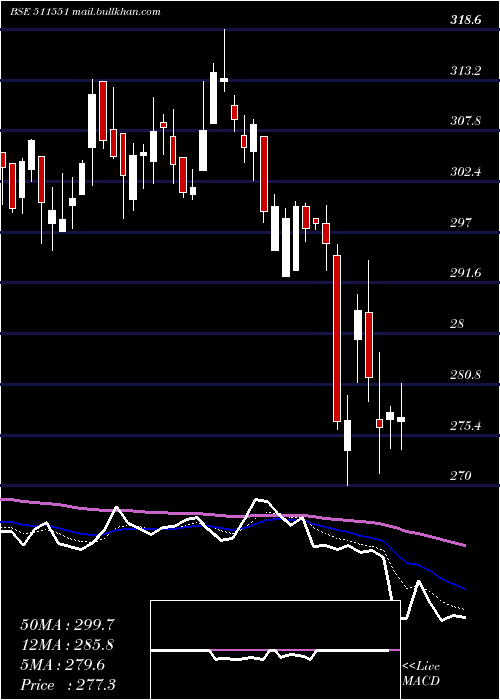Click the 50MA : 299.7 readout
The image size is (500, 700).
click(x=66, y=625)
